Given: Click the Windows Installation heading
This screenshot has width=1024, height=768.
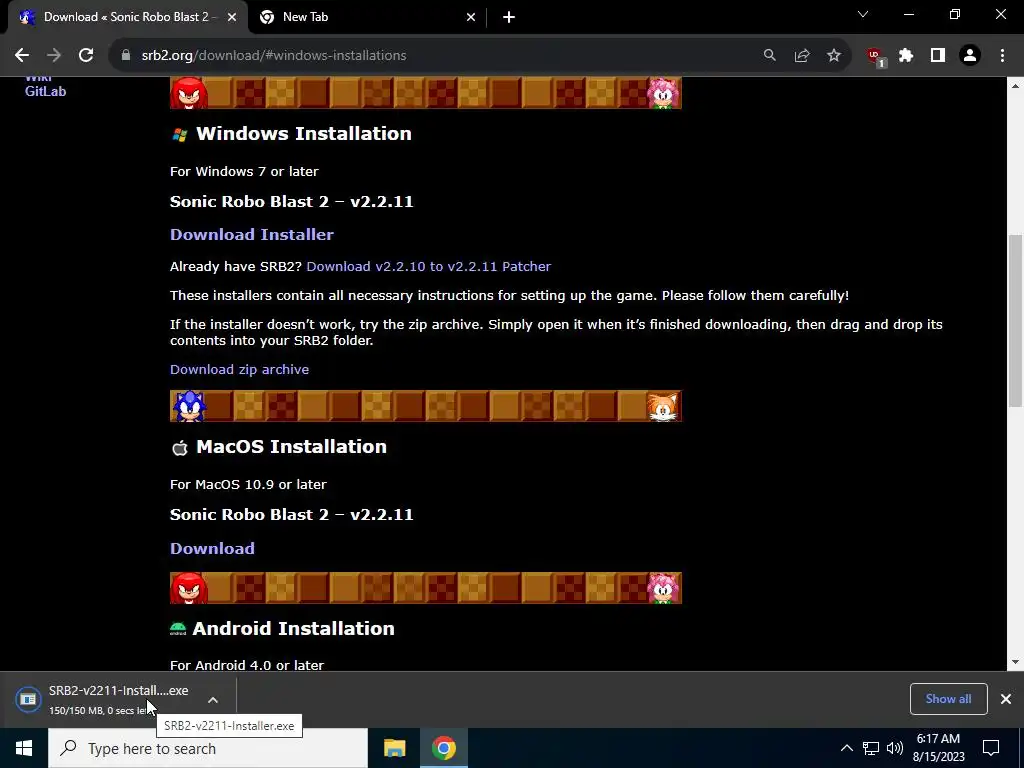Looking at the screenshot, I should pos(304,134).
